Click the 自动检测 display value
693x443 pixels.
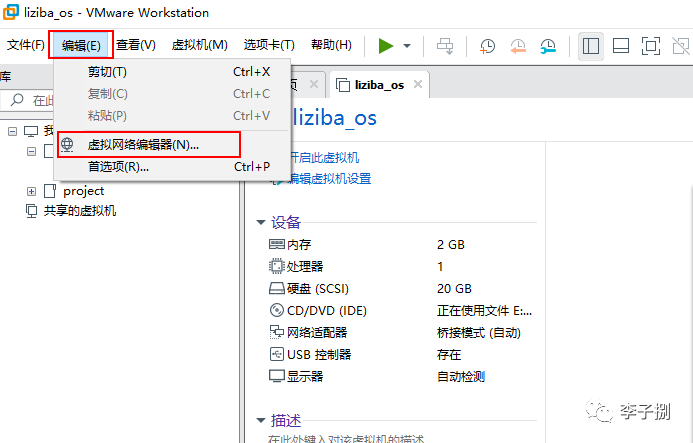(x=461, y=377)
